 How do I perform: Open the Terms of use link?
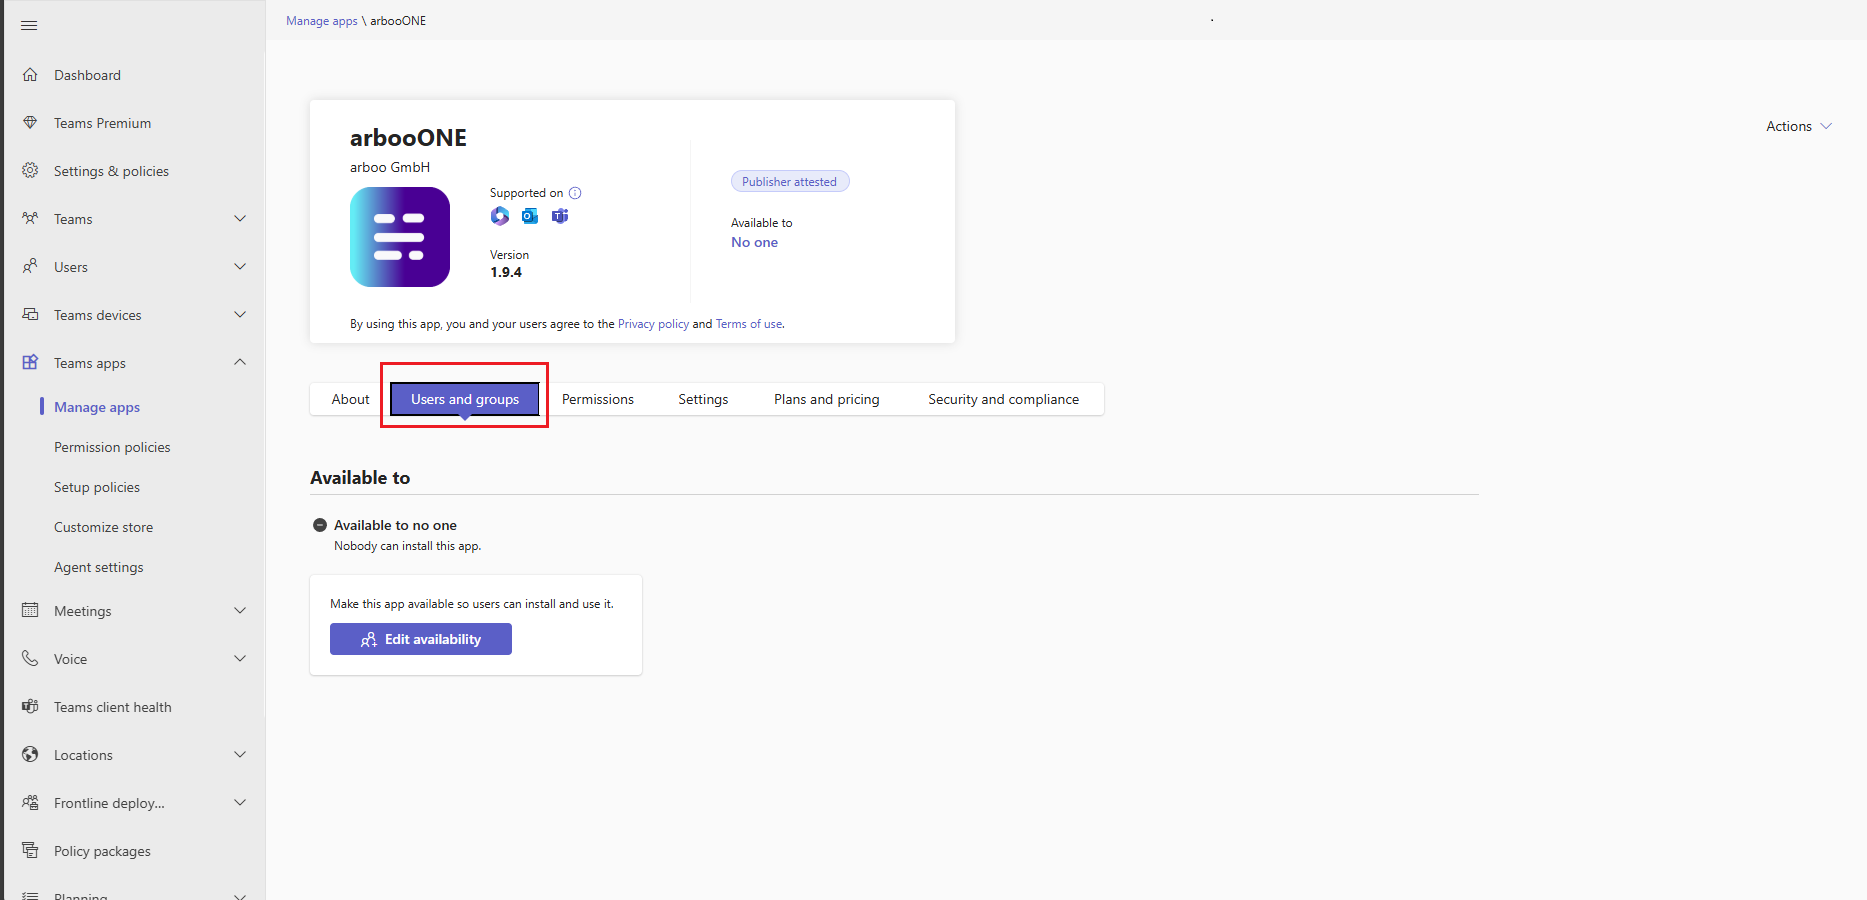click(x=749, y=324)
